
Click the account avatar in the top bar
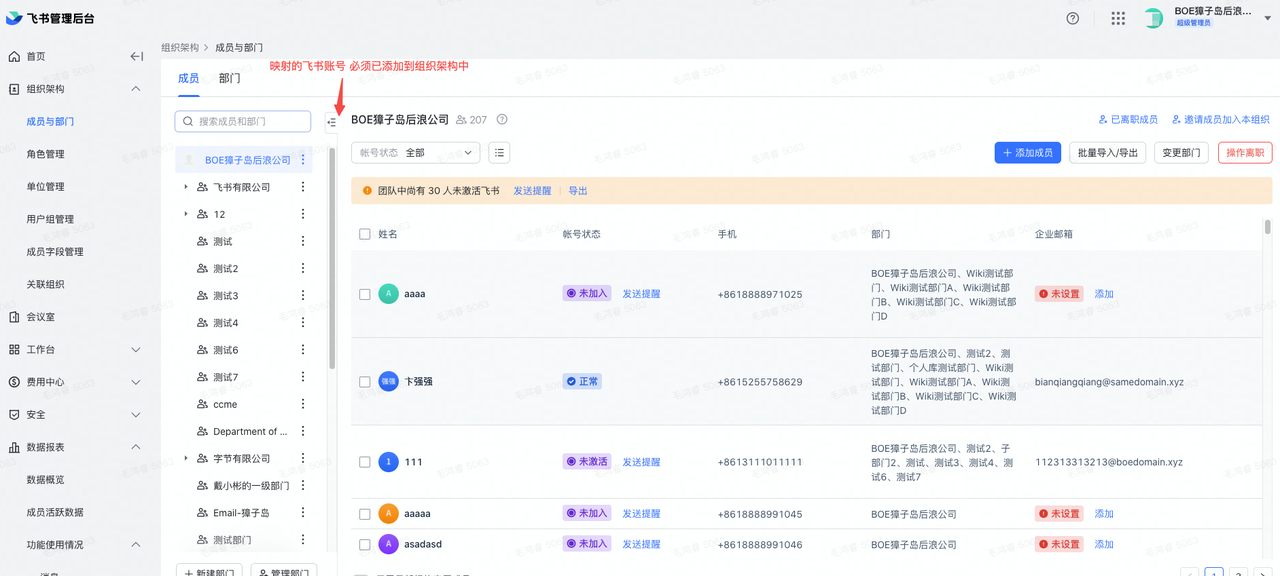click(1154, 18)
